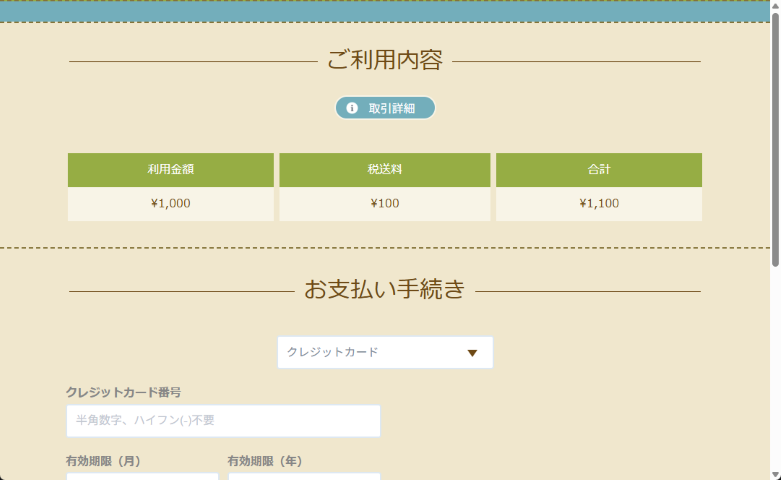
Task: Open the 取引詳細 transaction details button
Action: click(385, 108)
